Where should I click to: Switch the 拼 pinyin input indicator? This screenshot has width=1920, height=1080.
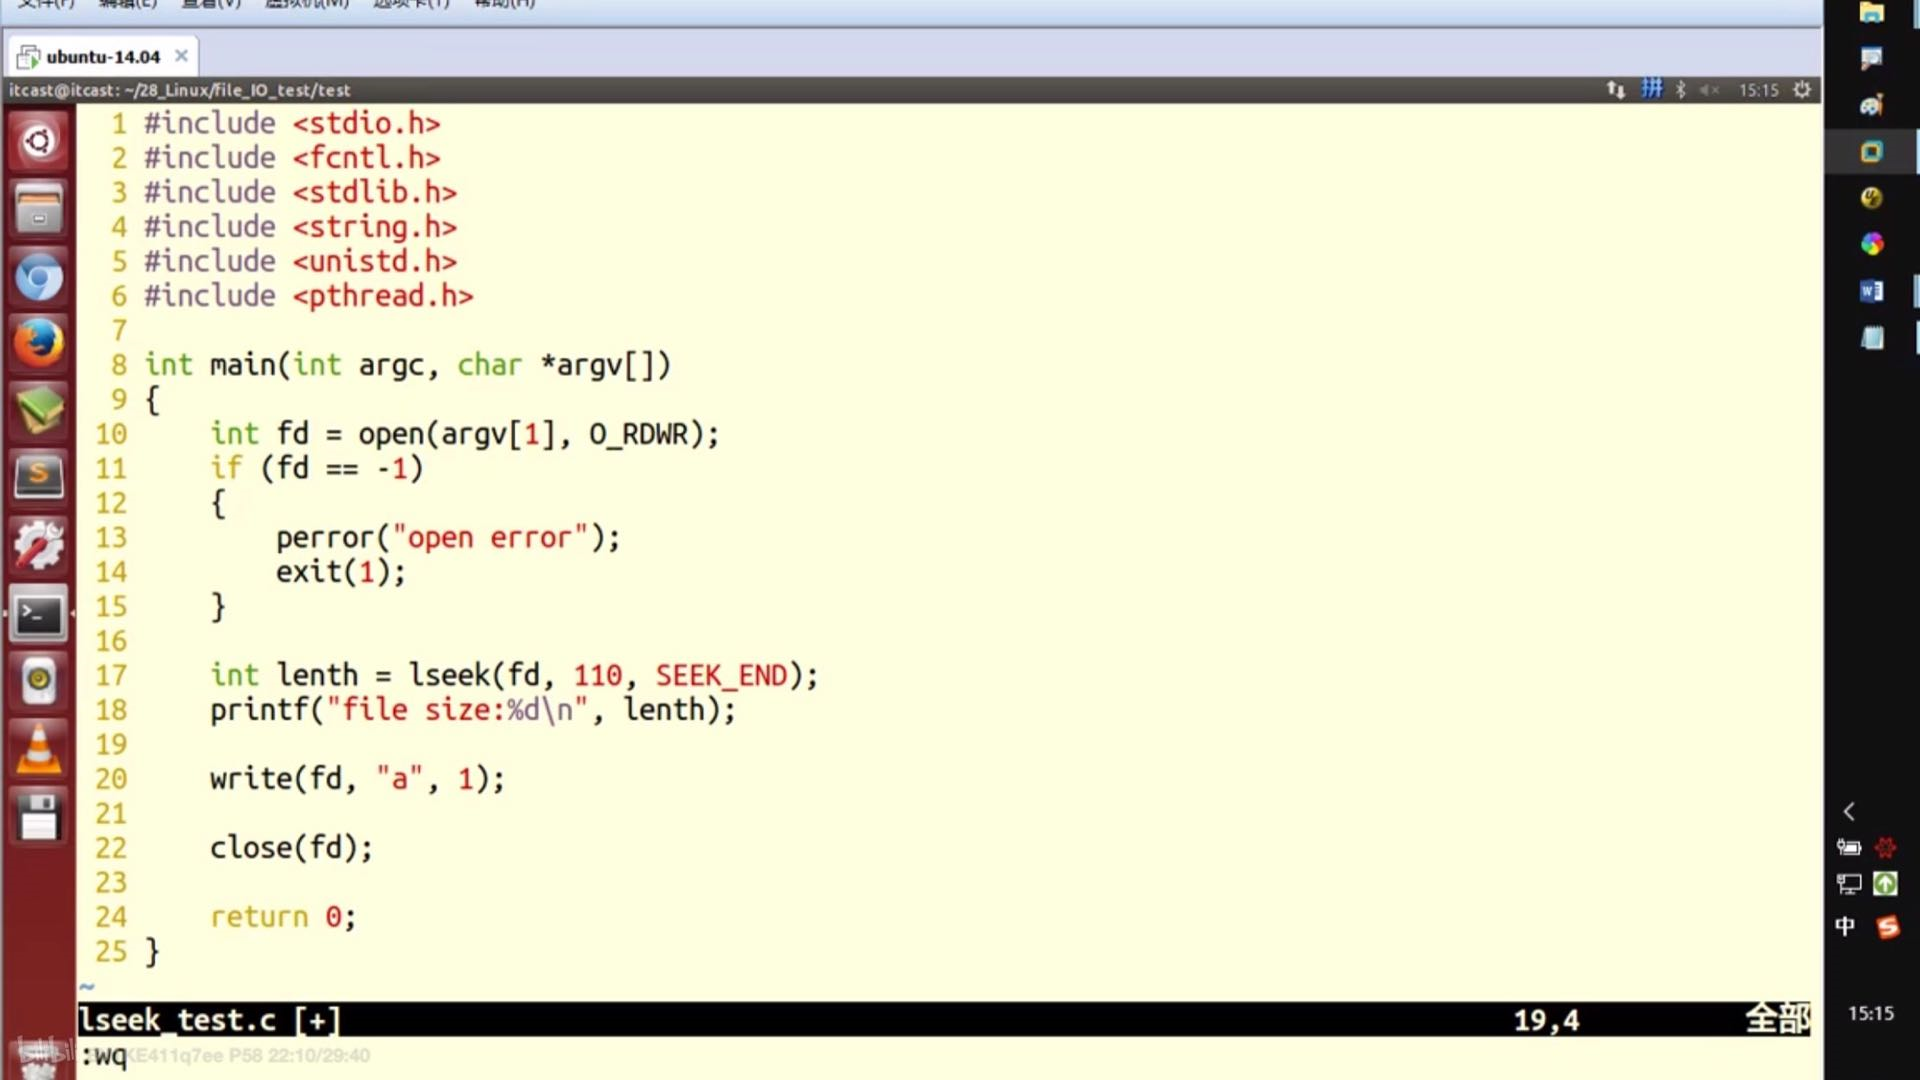click(1650, 89)
